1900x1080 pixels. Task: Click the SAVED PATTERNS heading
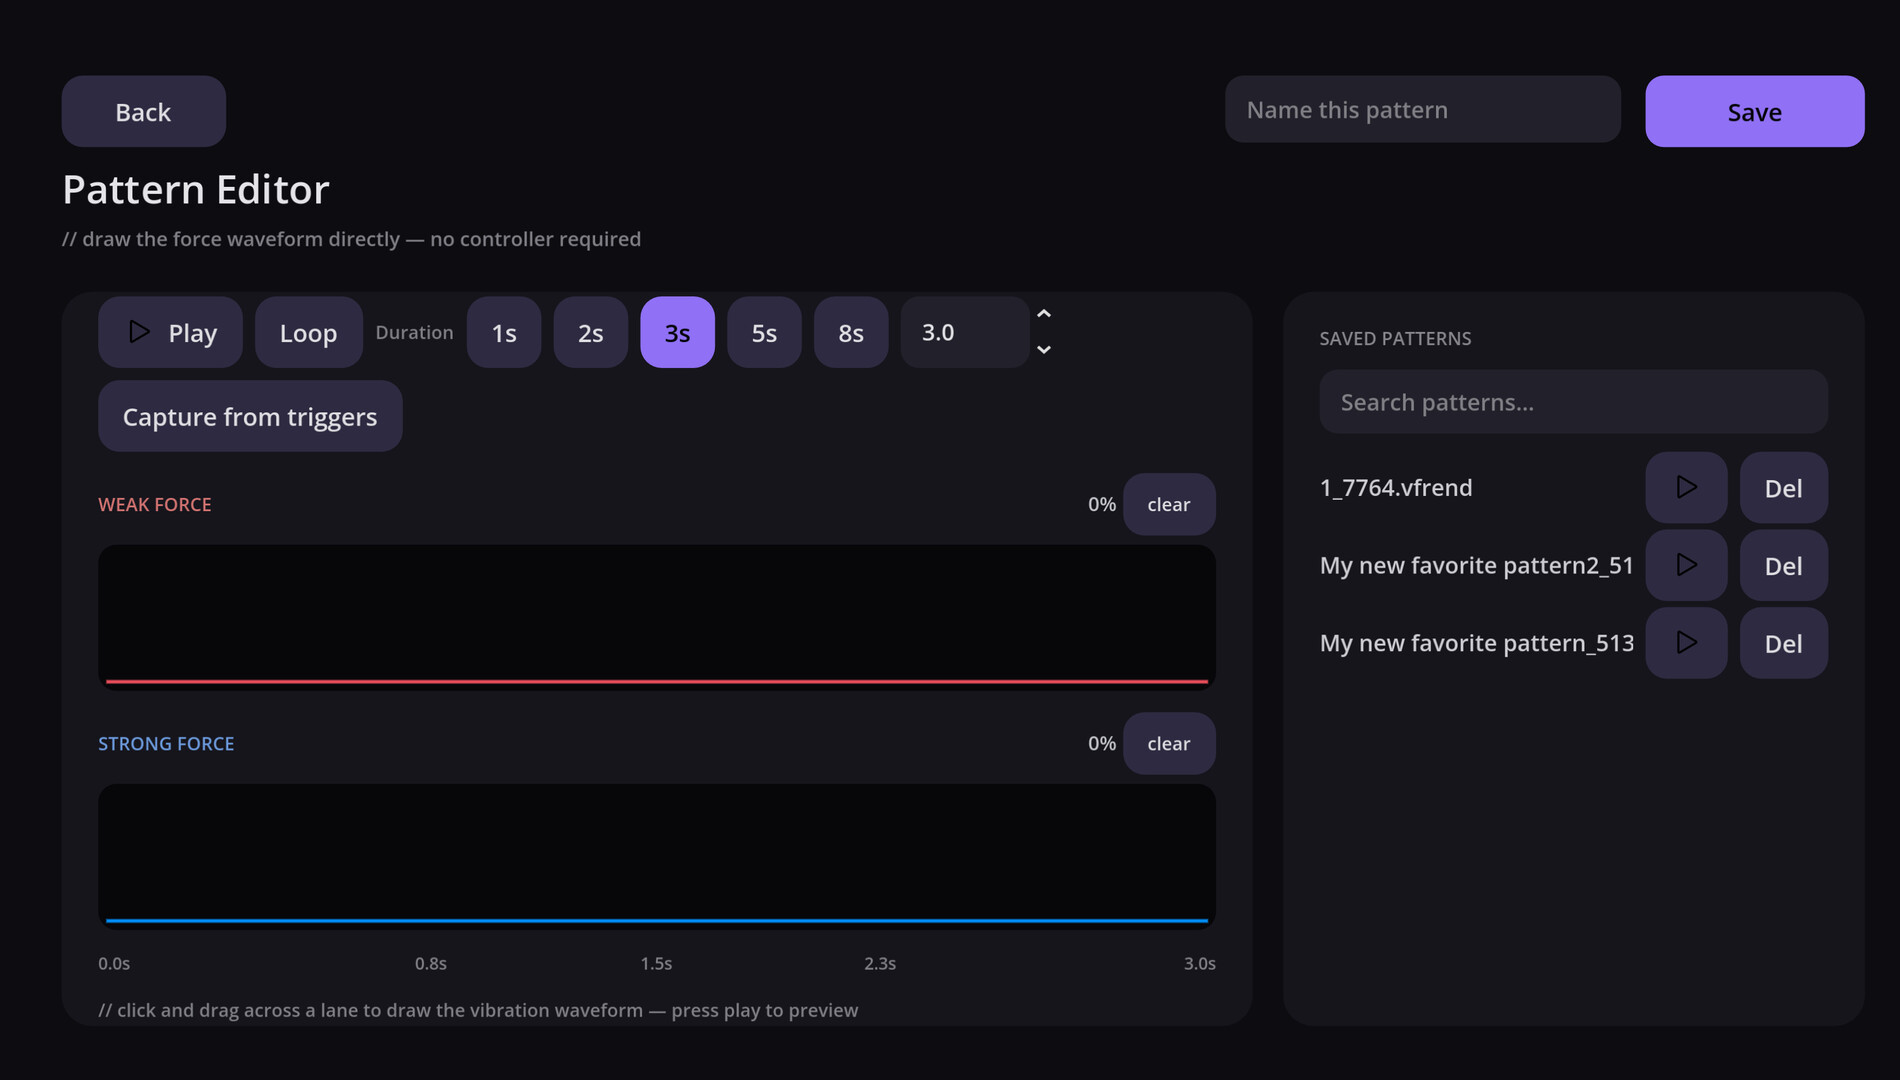pos(1395,338)
